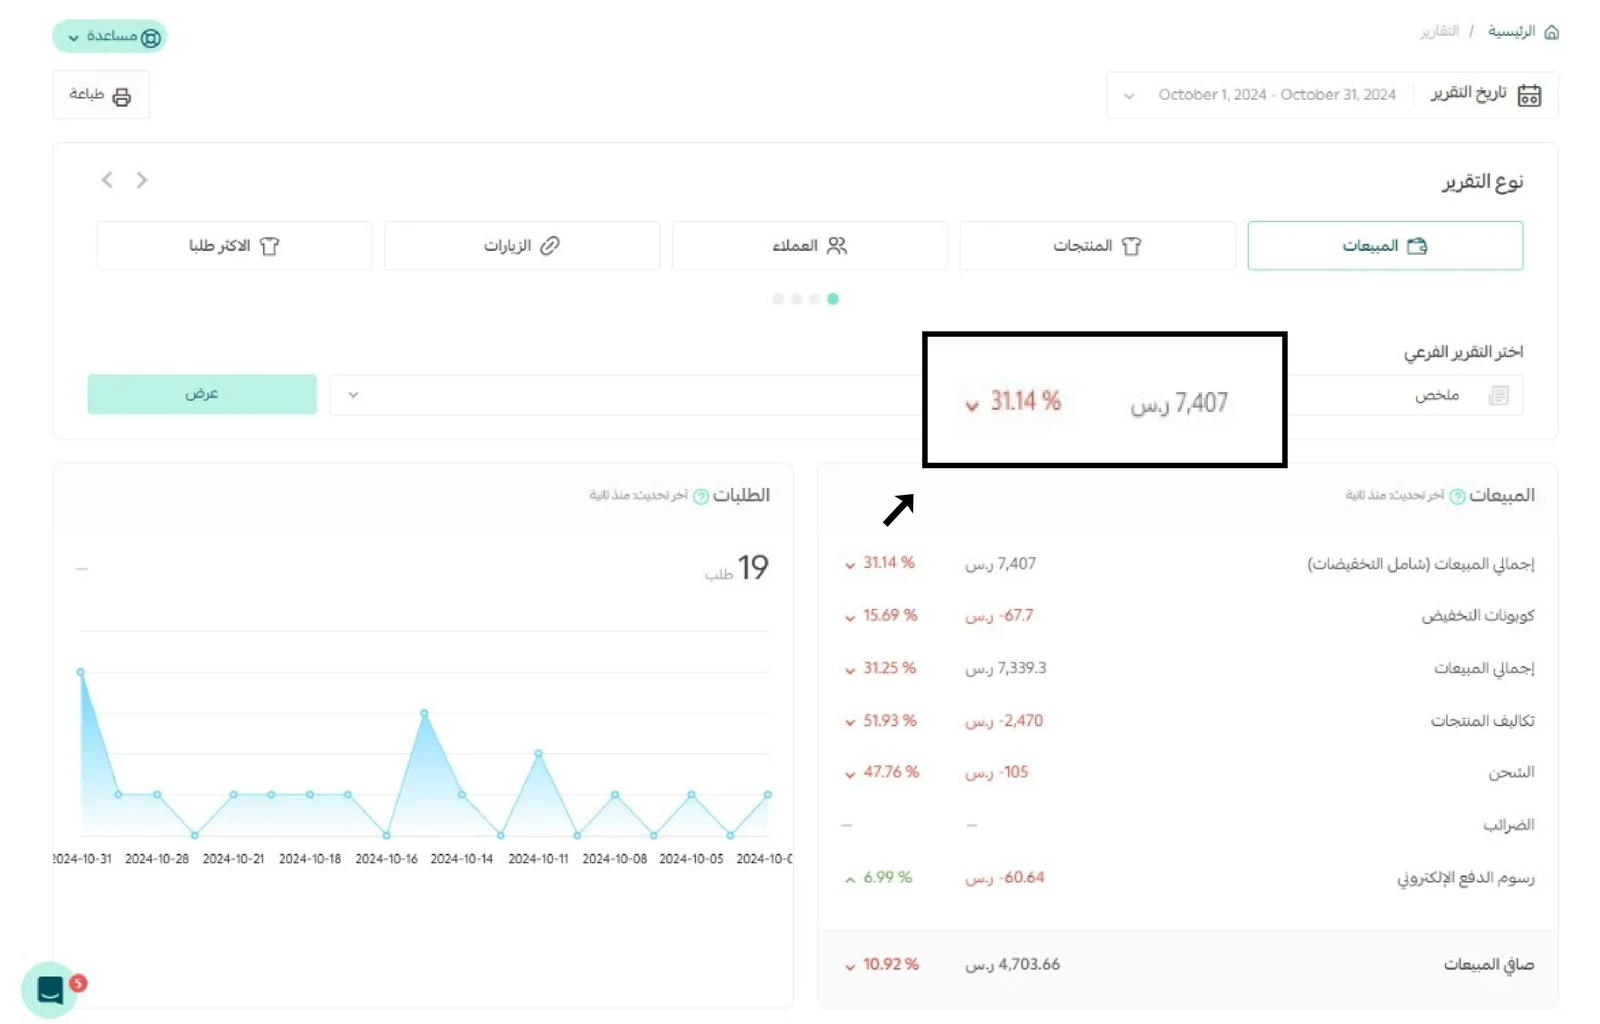Go to next report types with right arrow
This screenshot has width=1600, height=1024.
pyautogui.click(x=142, y=180)
